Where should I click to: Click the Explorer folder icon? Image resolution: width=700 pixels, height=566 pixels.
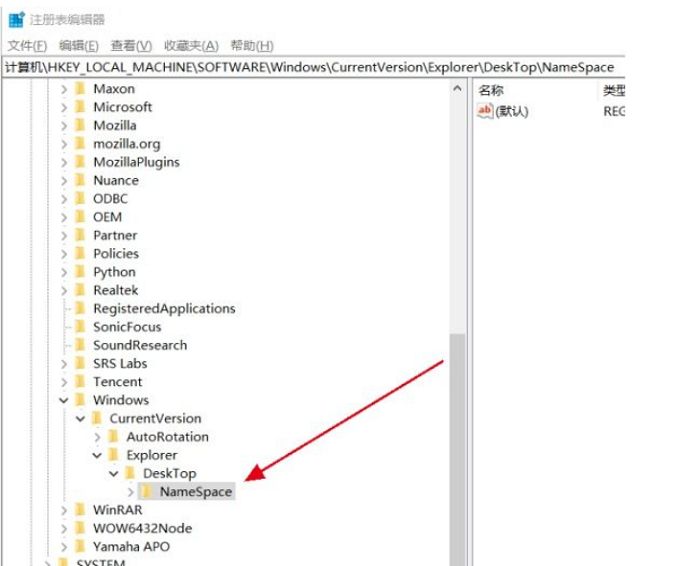coord(113,454)
